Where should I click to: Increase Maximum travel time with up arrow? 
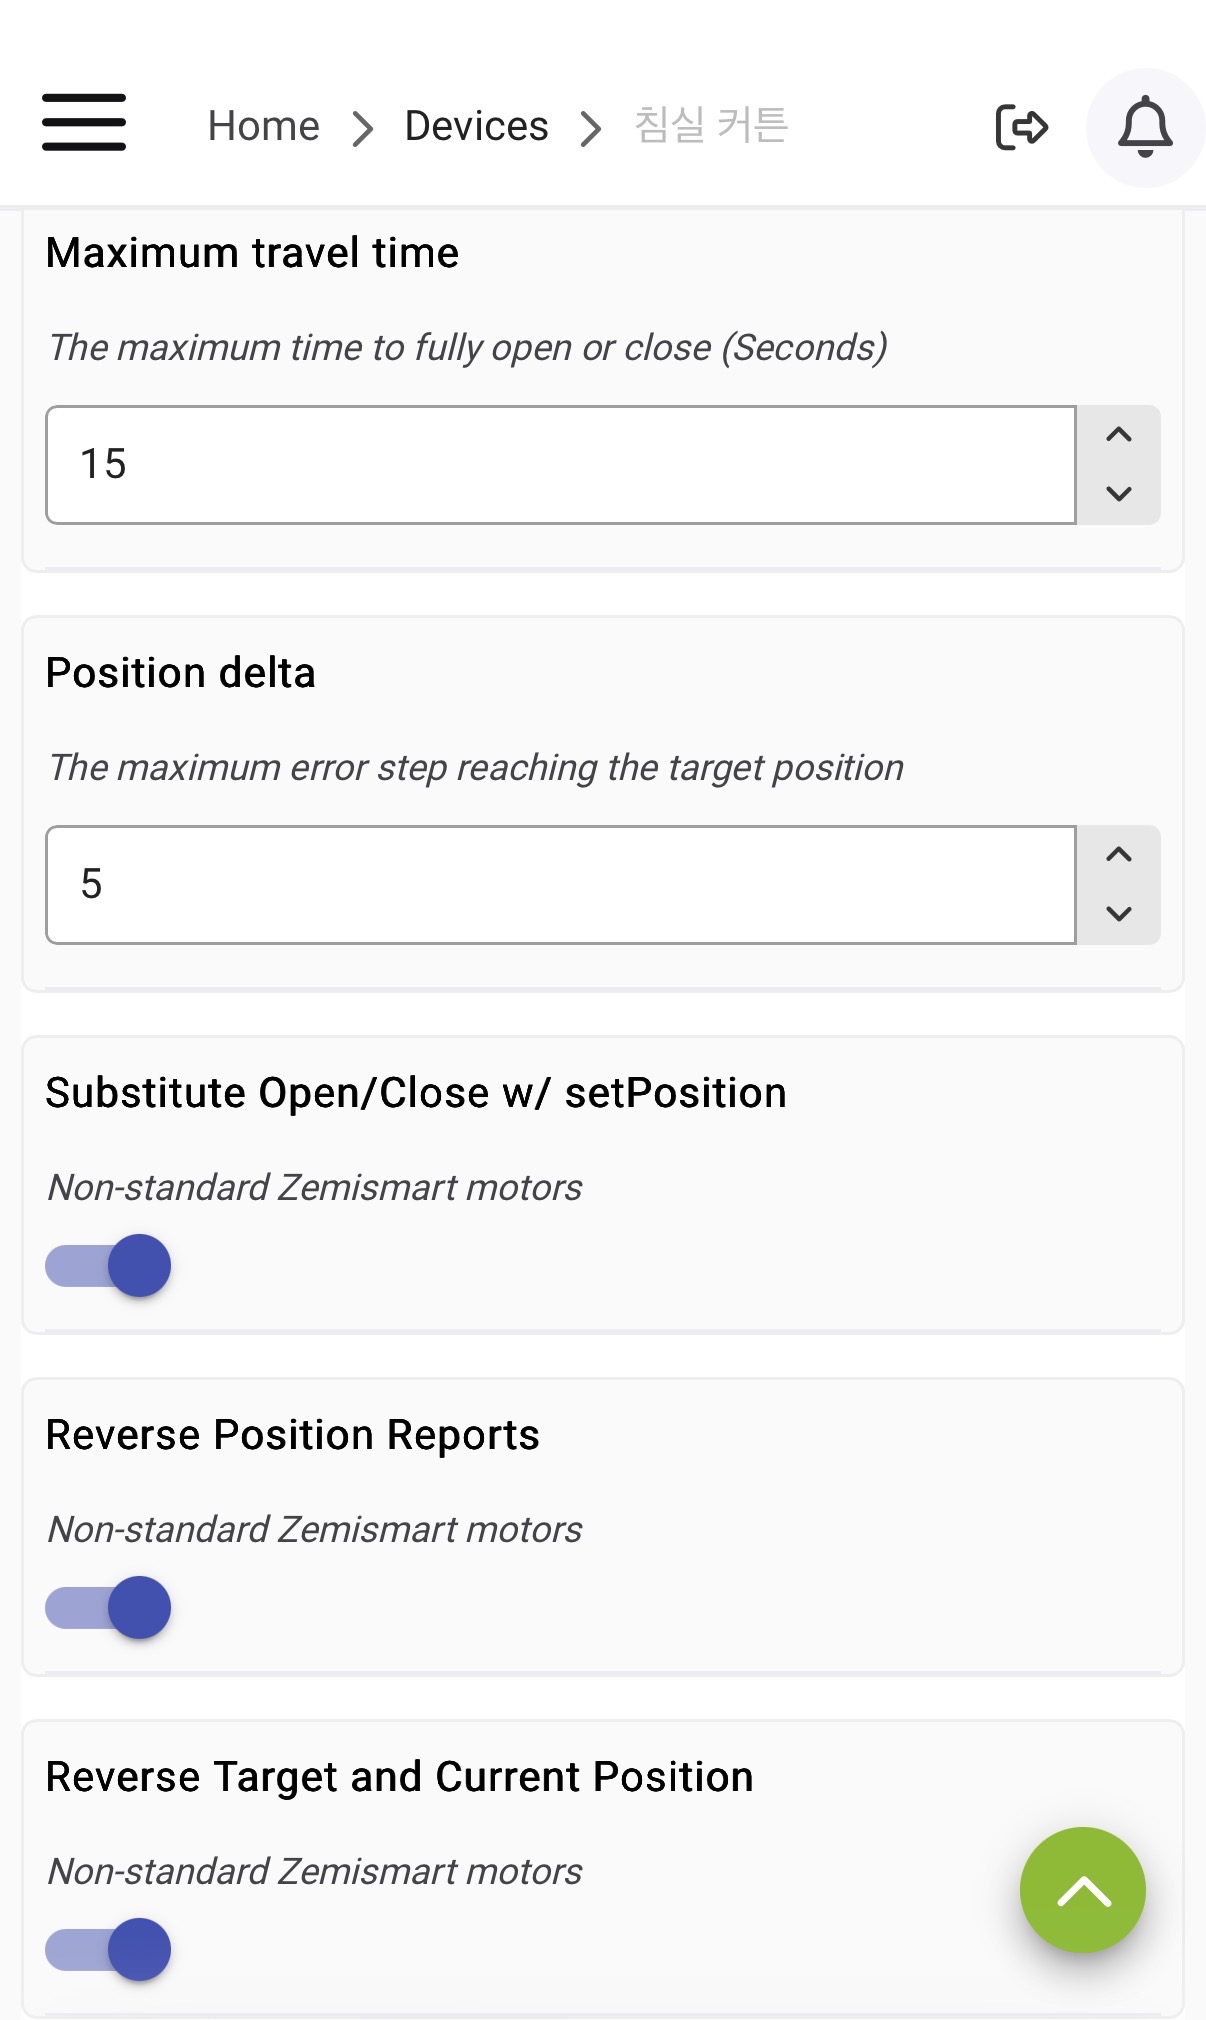point(1118,435)
